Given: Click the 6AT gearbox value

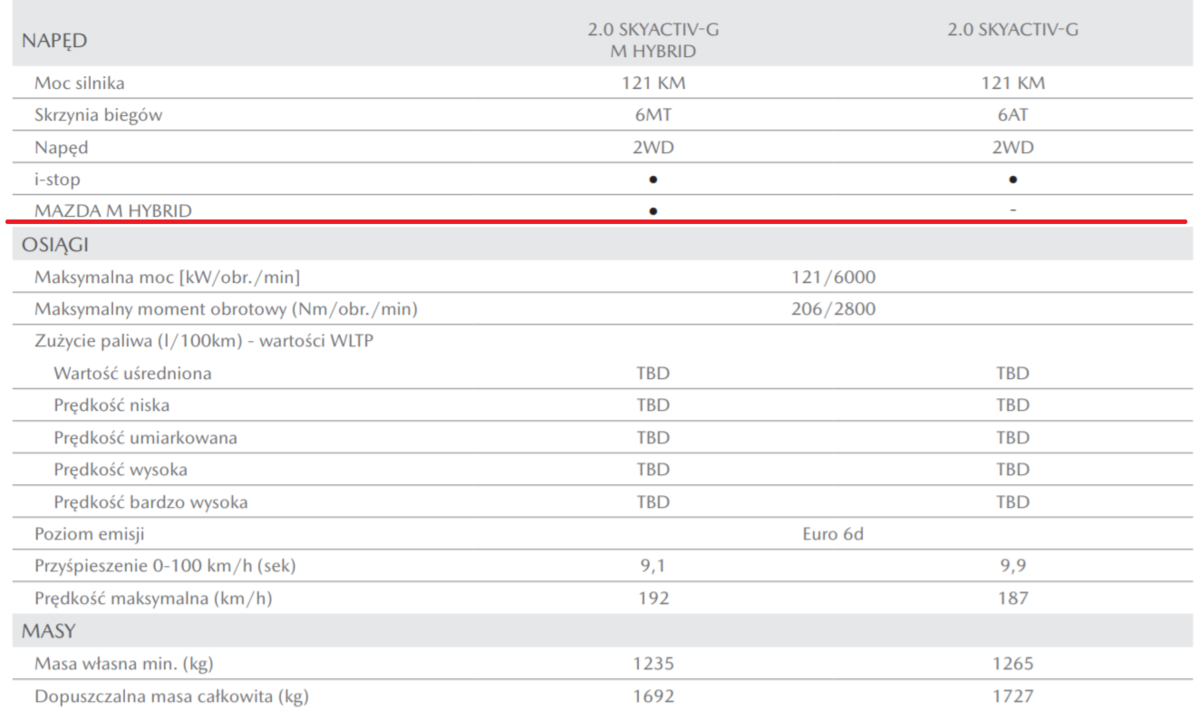Looking at the screenshot, I should point(1013,115).
